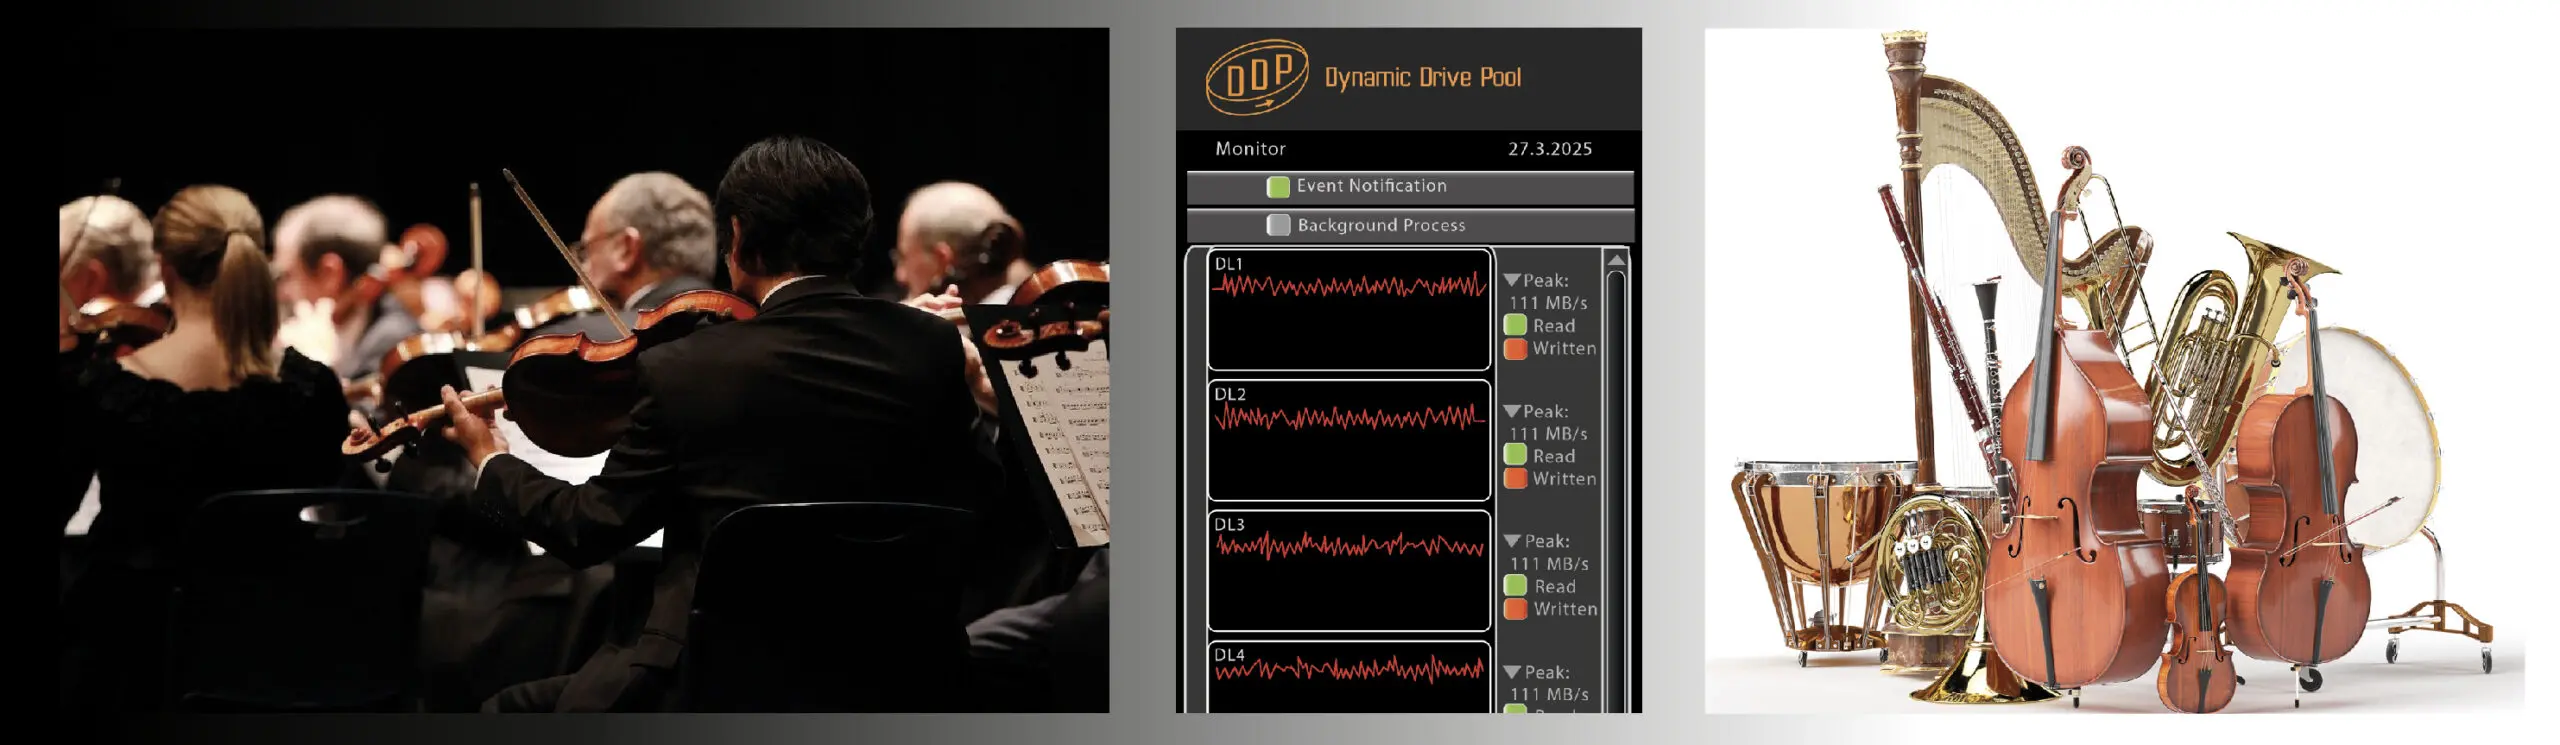
Task: Click the orange Written square for DL1
Action: tap(1515, 348)
